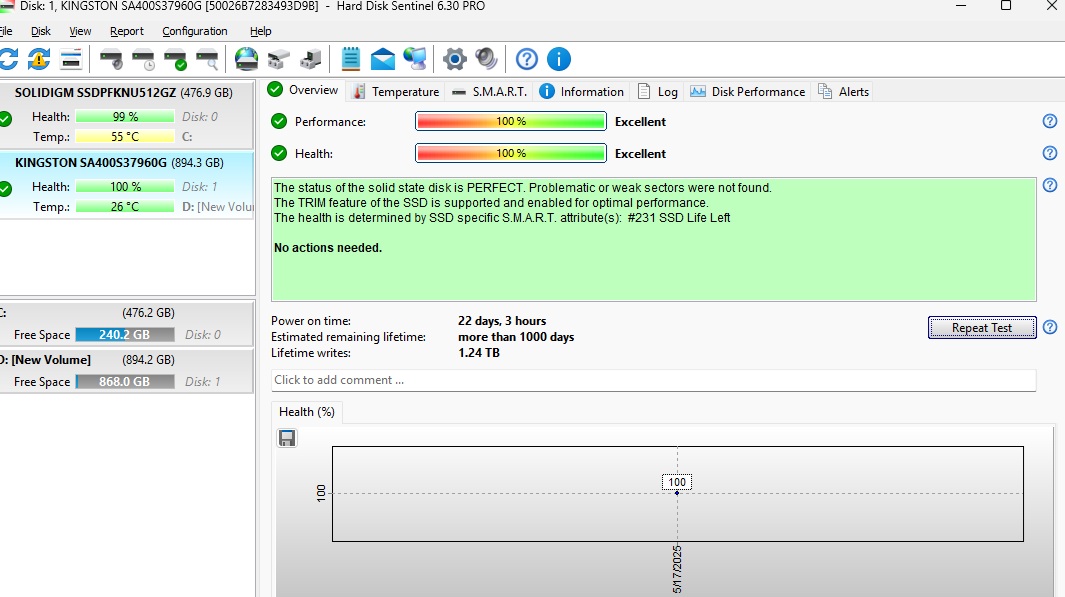Click the 'No actions needed.' text
The width and height of the screenshot is (1065, 597).
[x=328, y=248]
